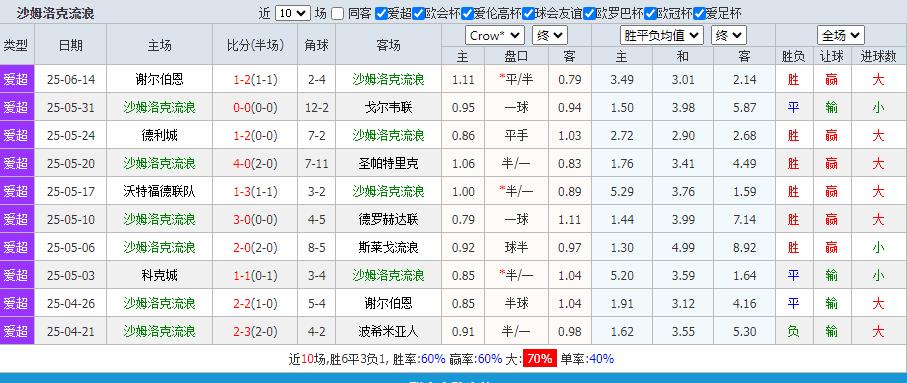Click the highlighted 70% over rate
The height and width of the screenshot is (383, 907).
point(540,358)
